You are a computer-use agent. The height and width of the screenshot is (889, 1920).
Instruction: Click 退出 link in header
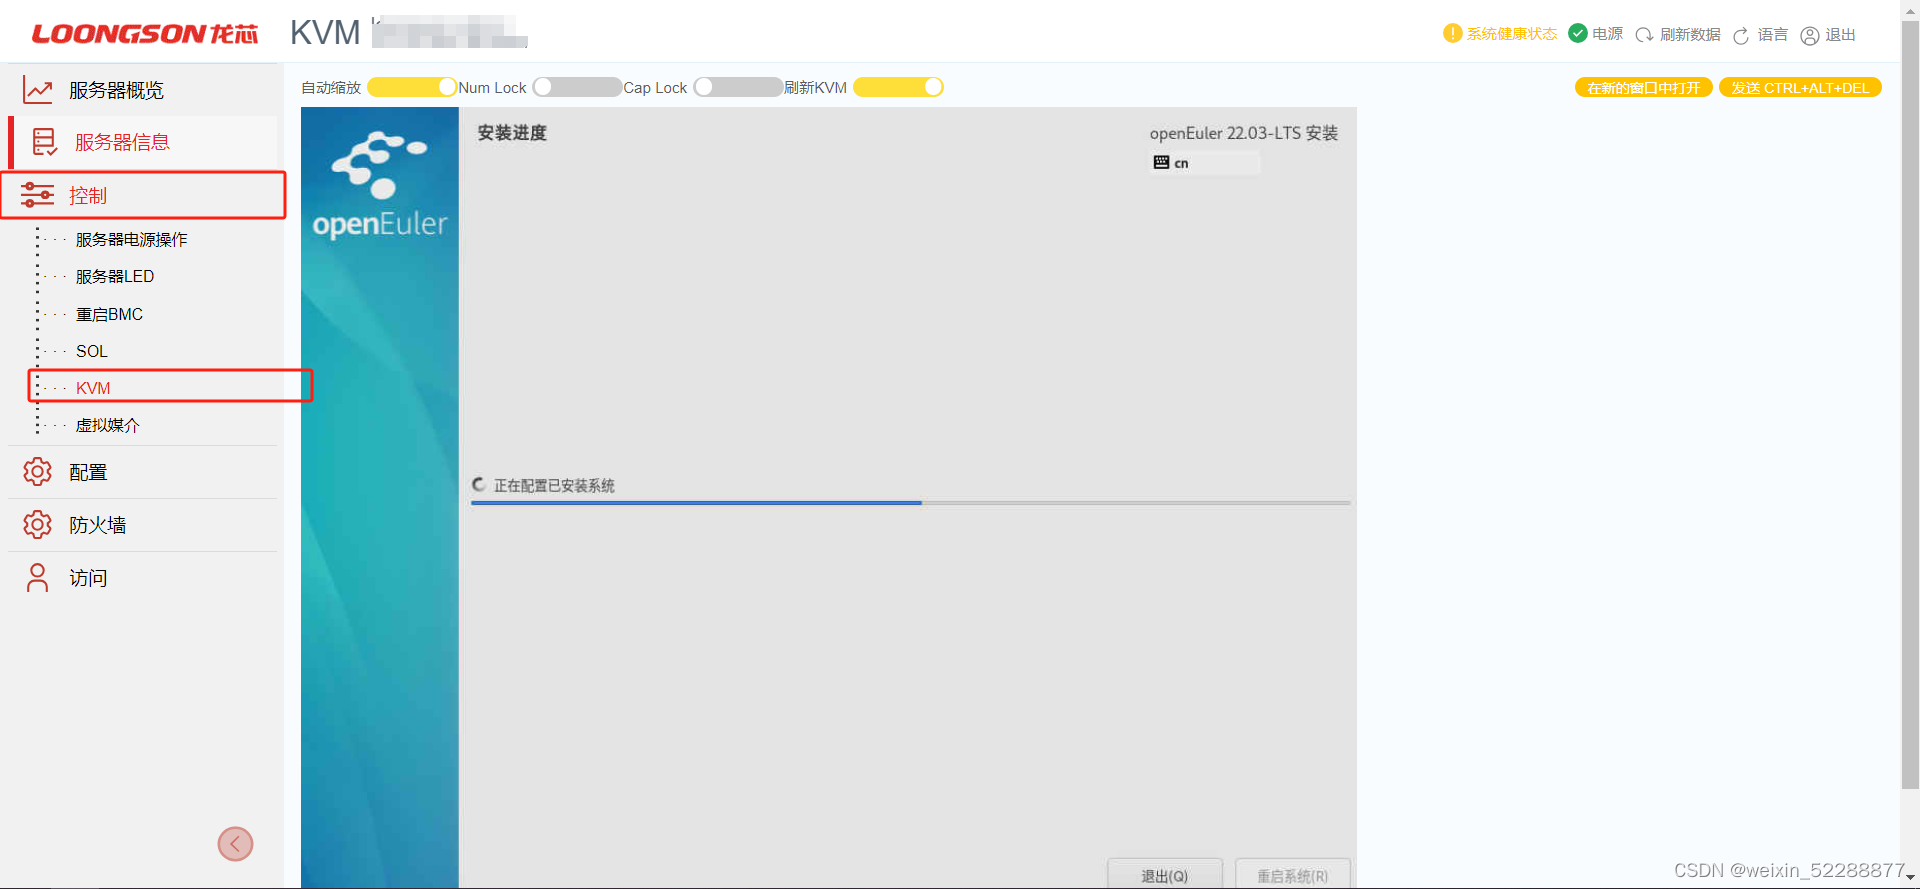click(1841, 35)
